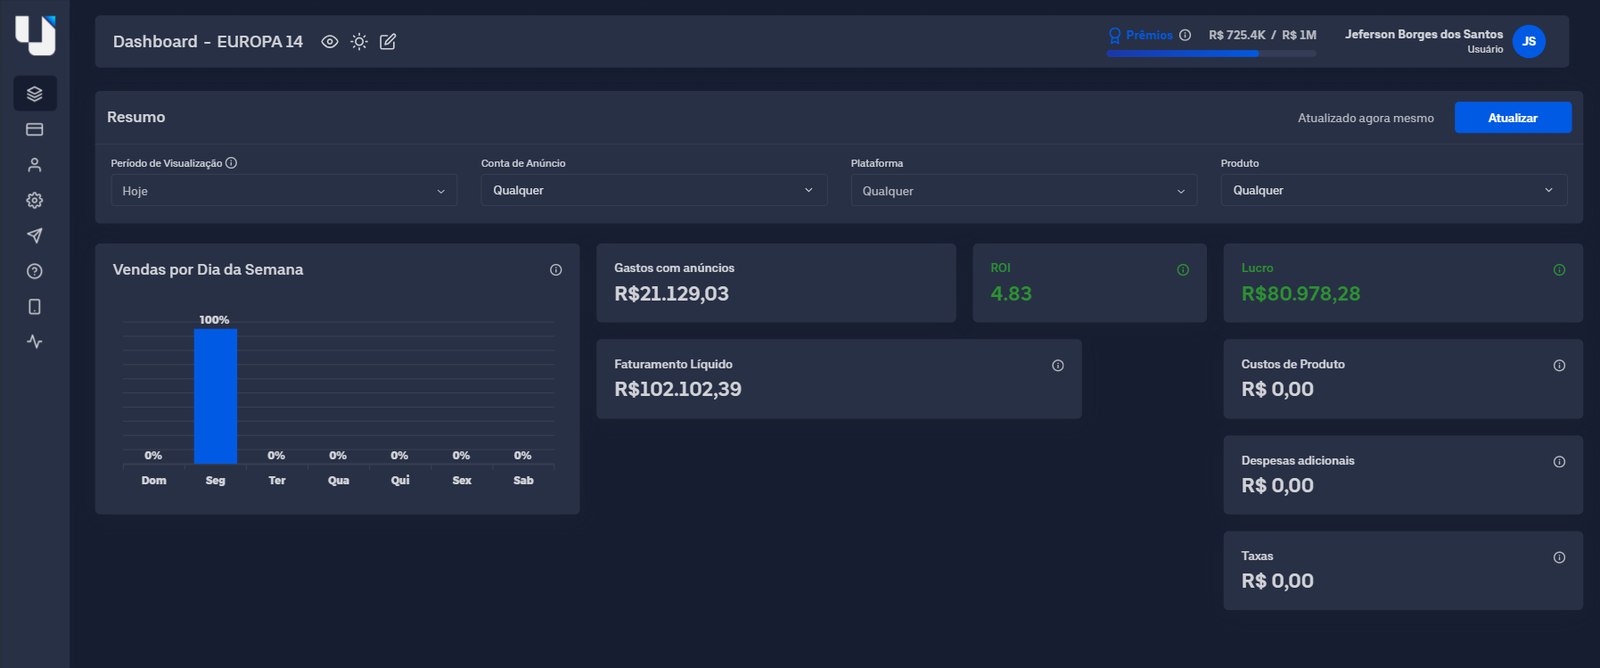Click the edit dashboard pencil icon
Image resolution: width=1600 pixels, height=668 pixels.
coord(388,42)
